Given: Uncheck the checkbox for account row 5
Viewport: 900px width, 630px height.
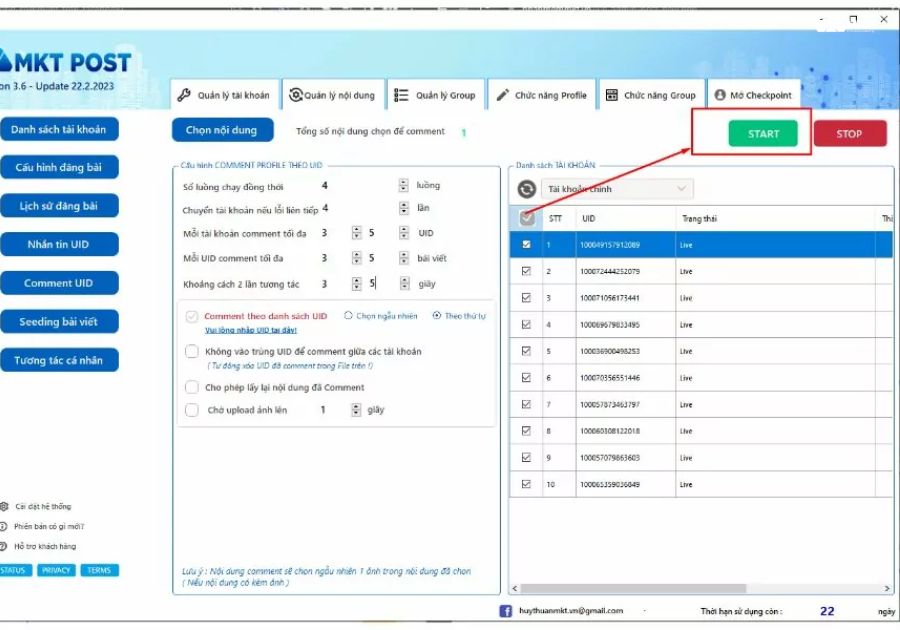Looking at the screenshot, I should coord(526,351).
